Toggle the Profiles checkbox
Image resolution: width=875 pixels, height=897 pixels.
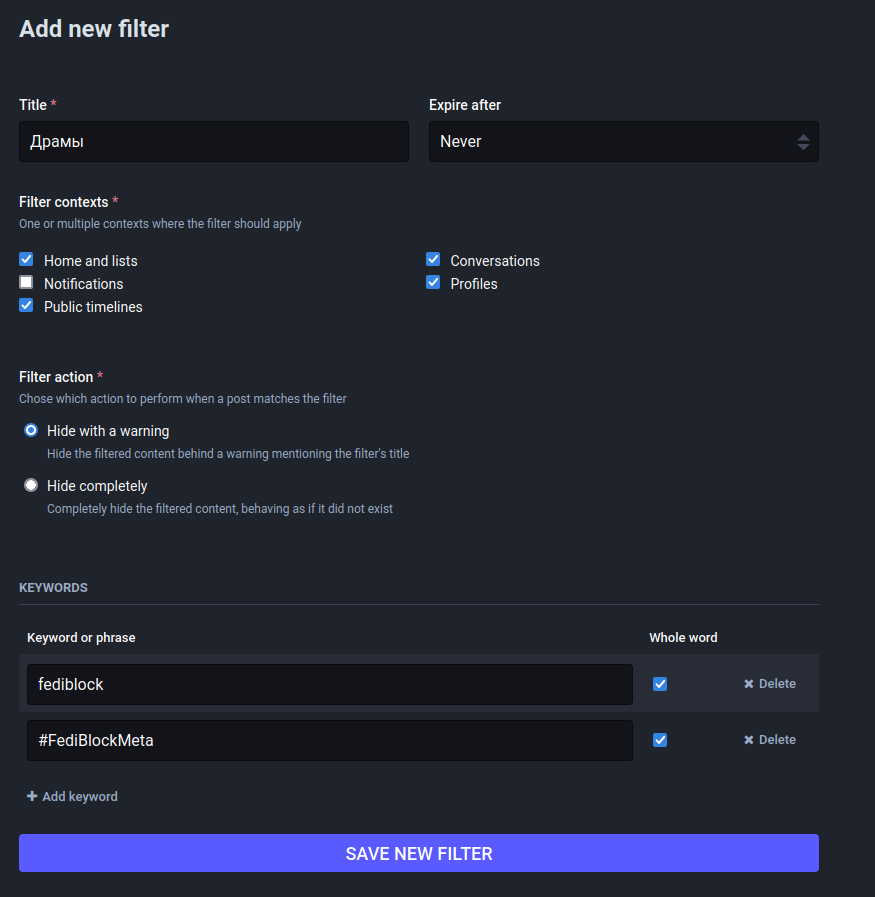click(x=433, y=282)
